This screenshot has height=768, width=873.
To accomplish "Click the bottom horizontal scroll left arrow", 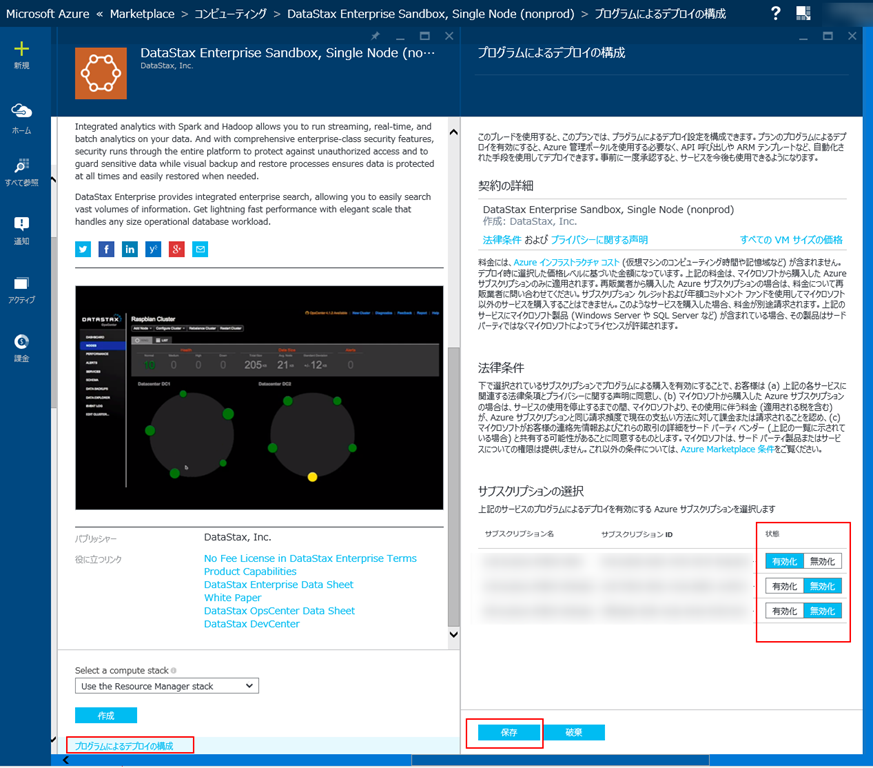I will [66, 760].
